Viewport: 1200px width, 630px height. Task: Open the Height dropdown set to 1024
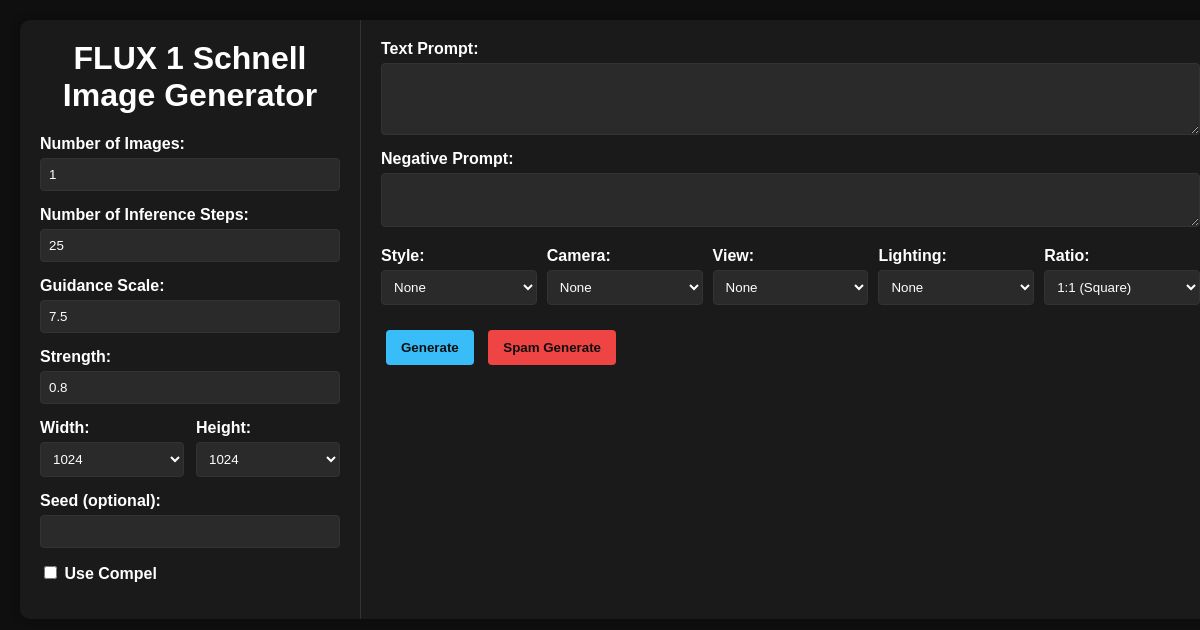point(268,459)
